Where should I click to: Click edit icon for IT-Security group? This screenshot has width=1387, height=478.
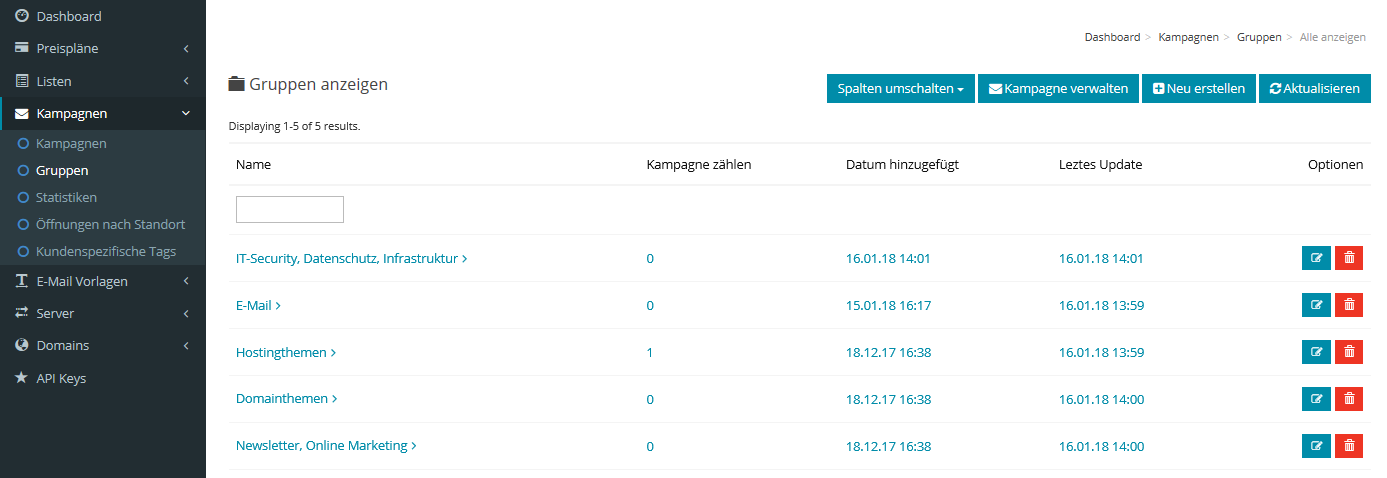(1316, 258)
